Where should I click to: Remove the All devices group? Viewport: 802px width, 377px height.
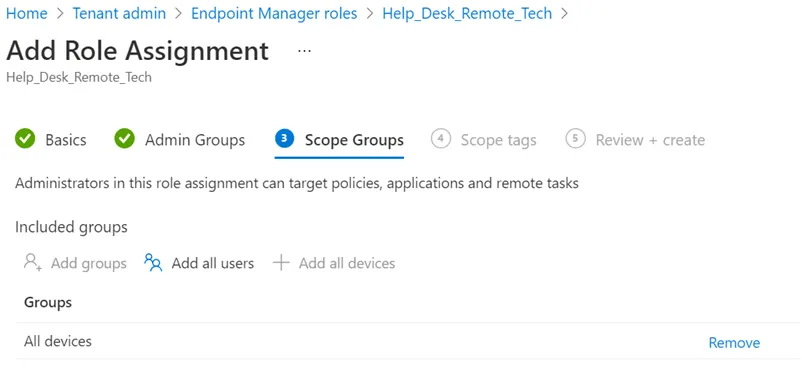[734, 343]
